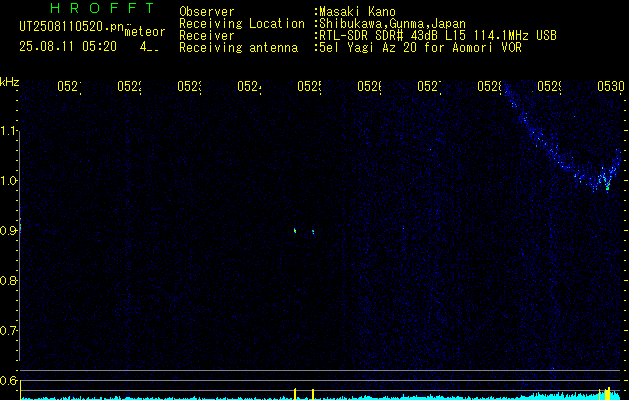Click the 0.6 kHz frequency axis label
This screenshot has width=629, height=400.
coord(8,381)
